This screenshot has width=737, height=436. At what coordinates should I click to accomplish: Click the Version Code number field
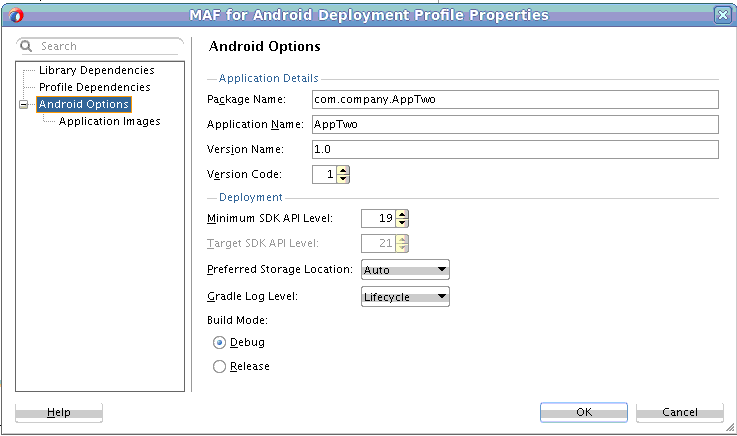pyautogui.click(x=324, y=174)
